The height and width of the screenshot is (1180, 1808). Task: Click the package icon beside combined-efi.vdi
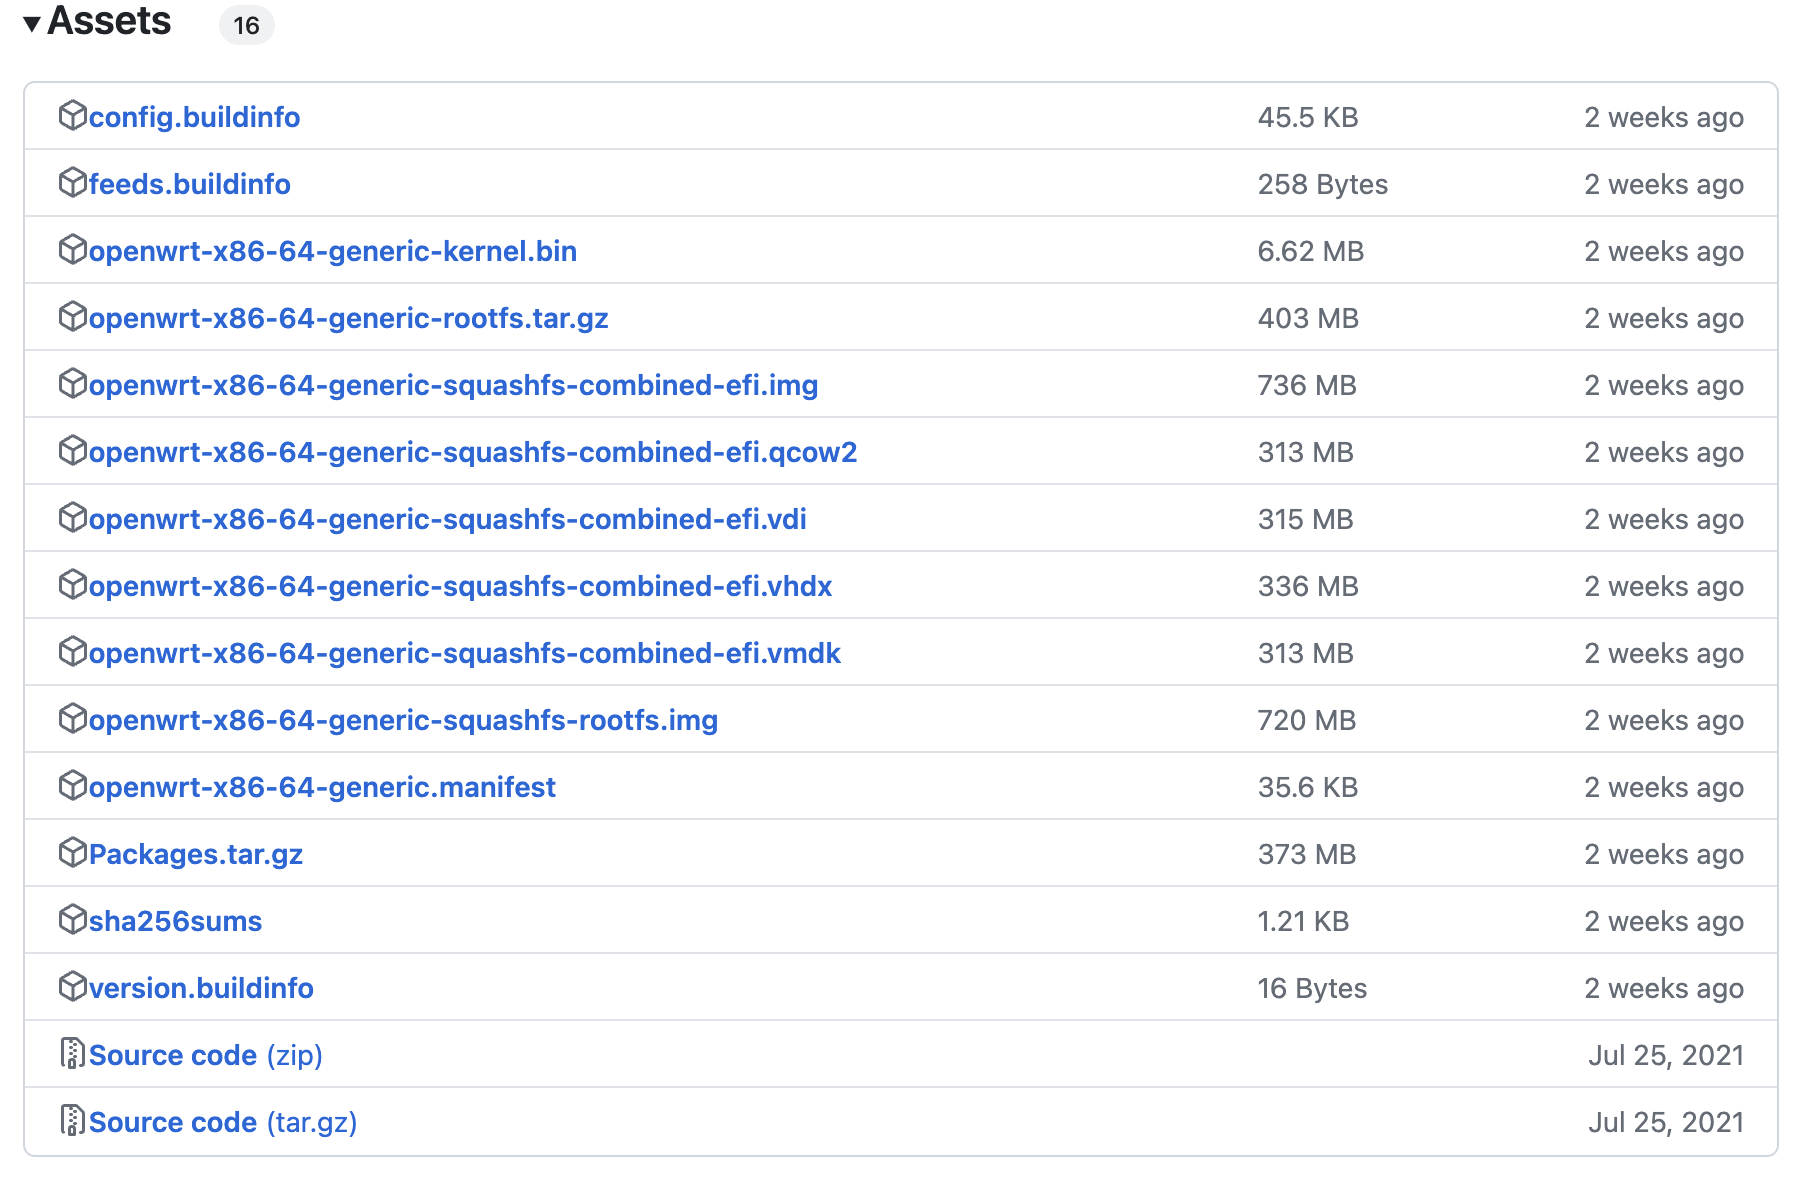73,518
